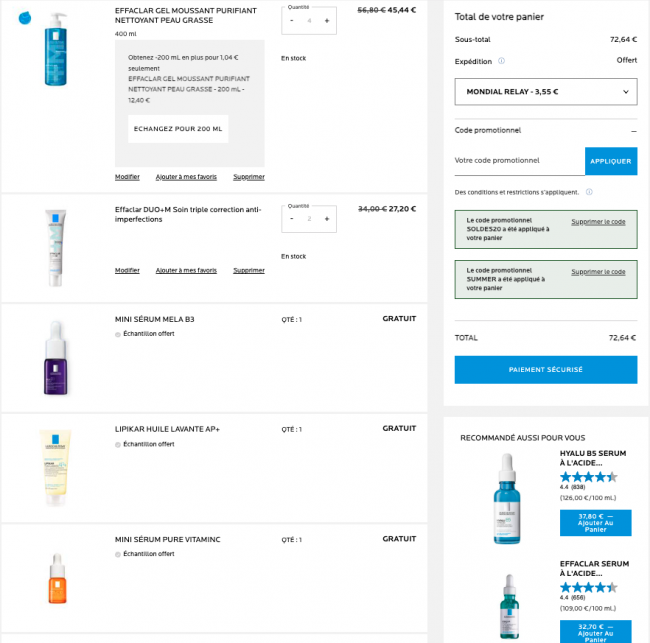The image size is (650, 643).
Task: Decrease quantity of Effaclar DUO+M
Action: [x=292, y=219]
